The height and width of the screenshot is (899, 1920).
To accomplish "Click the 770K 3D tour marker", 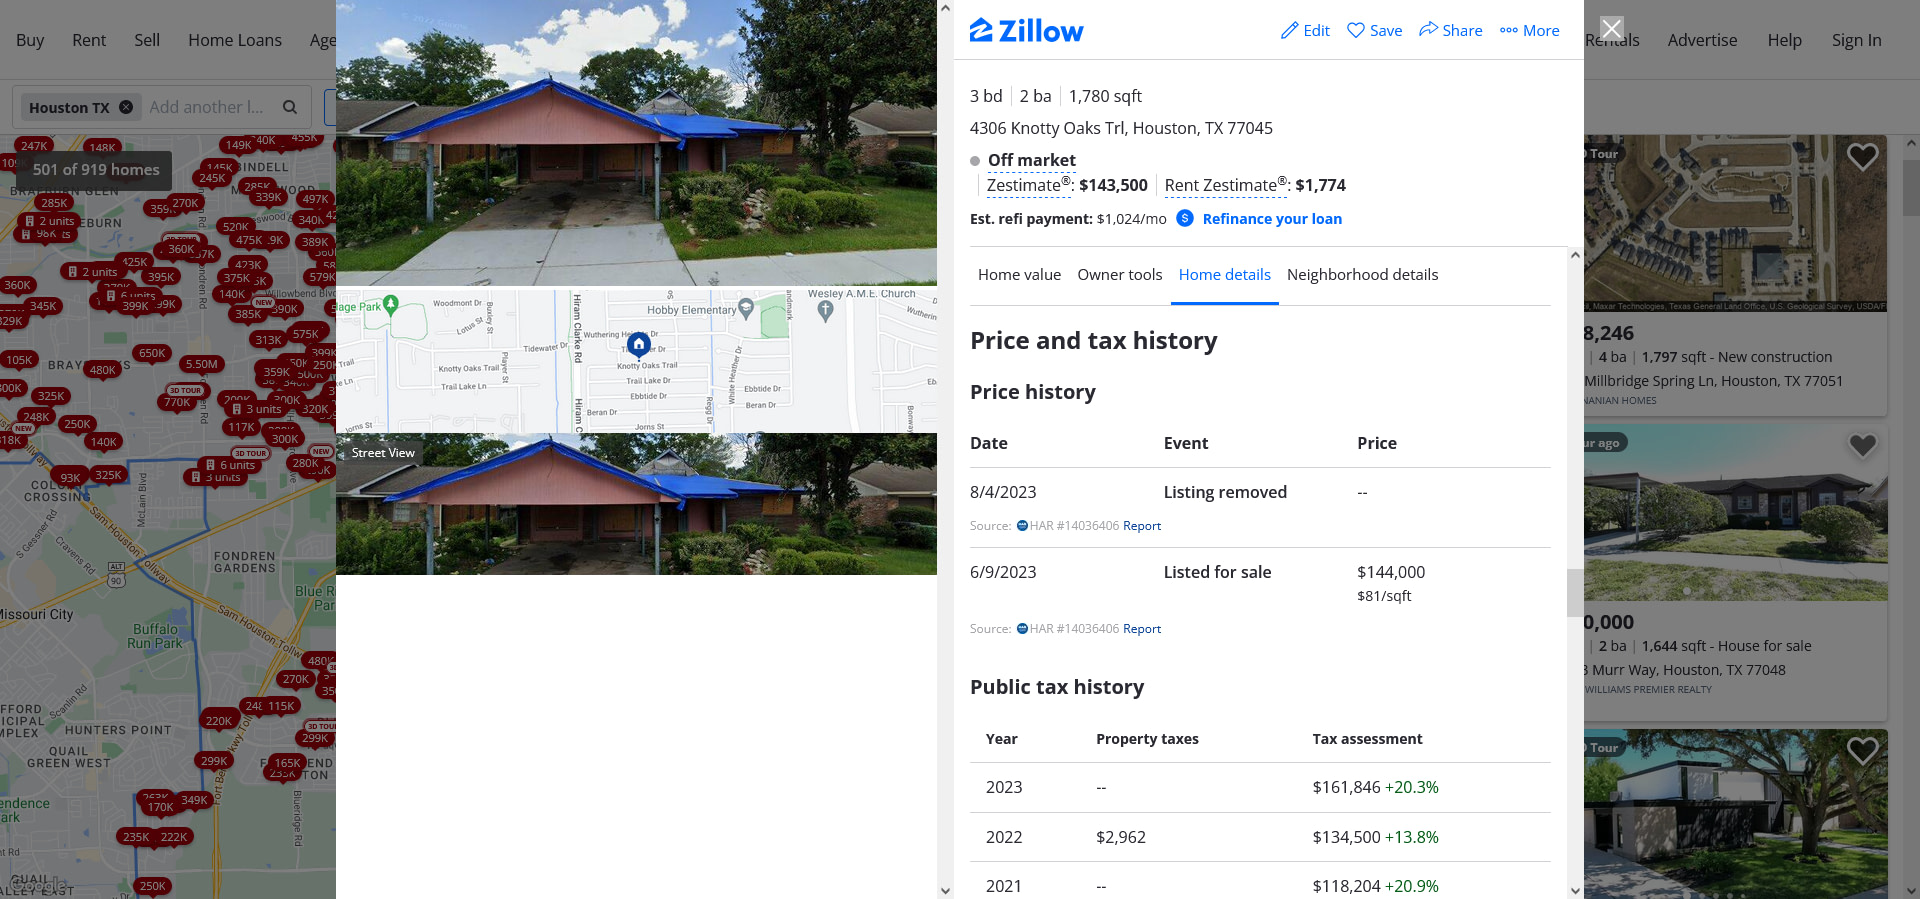I will (x=177, y=402).
